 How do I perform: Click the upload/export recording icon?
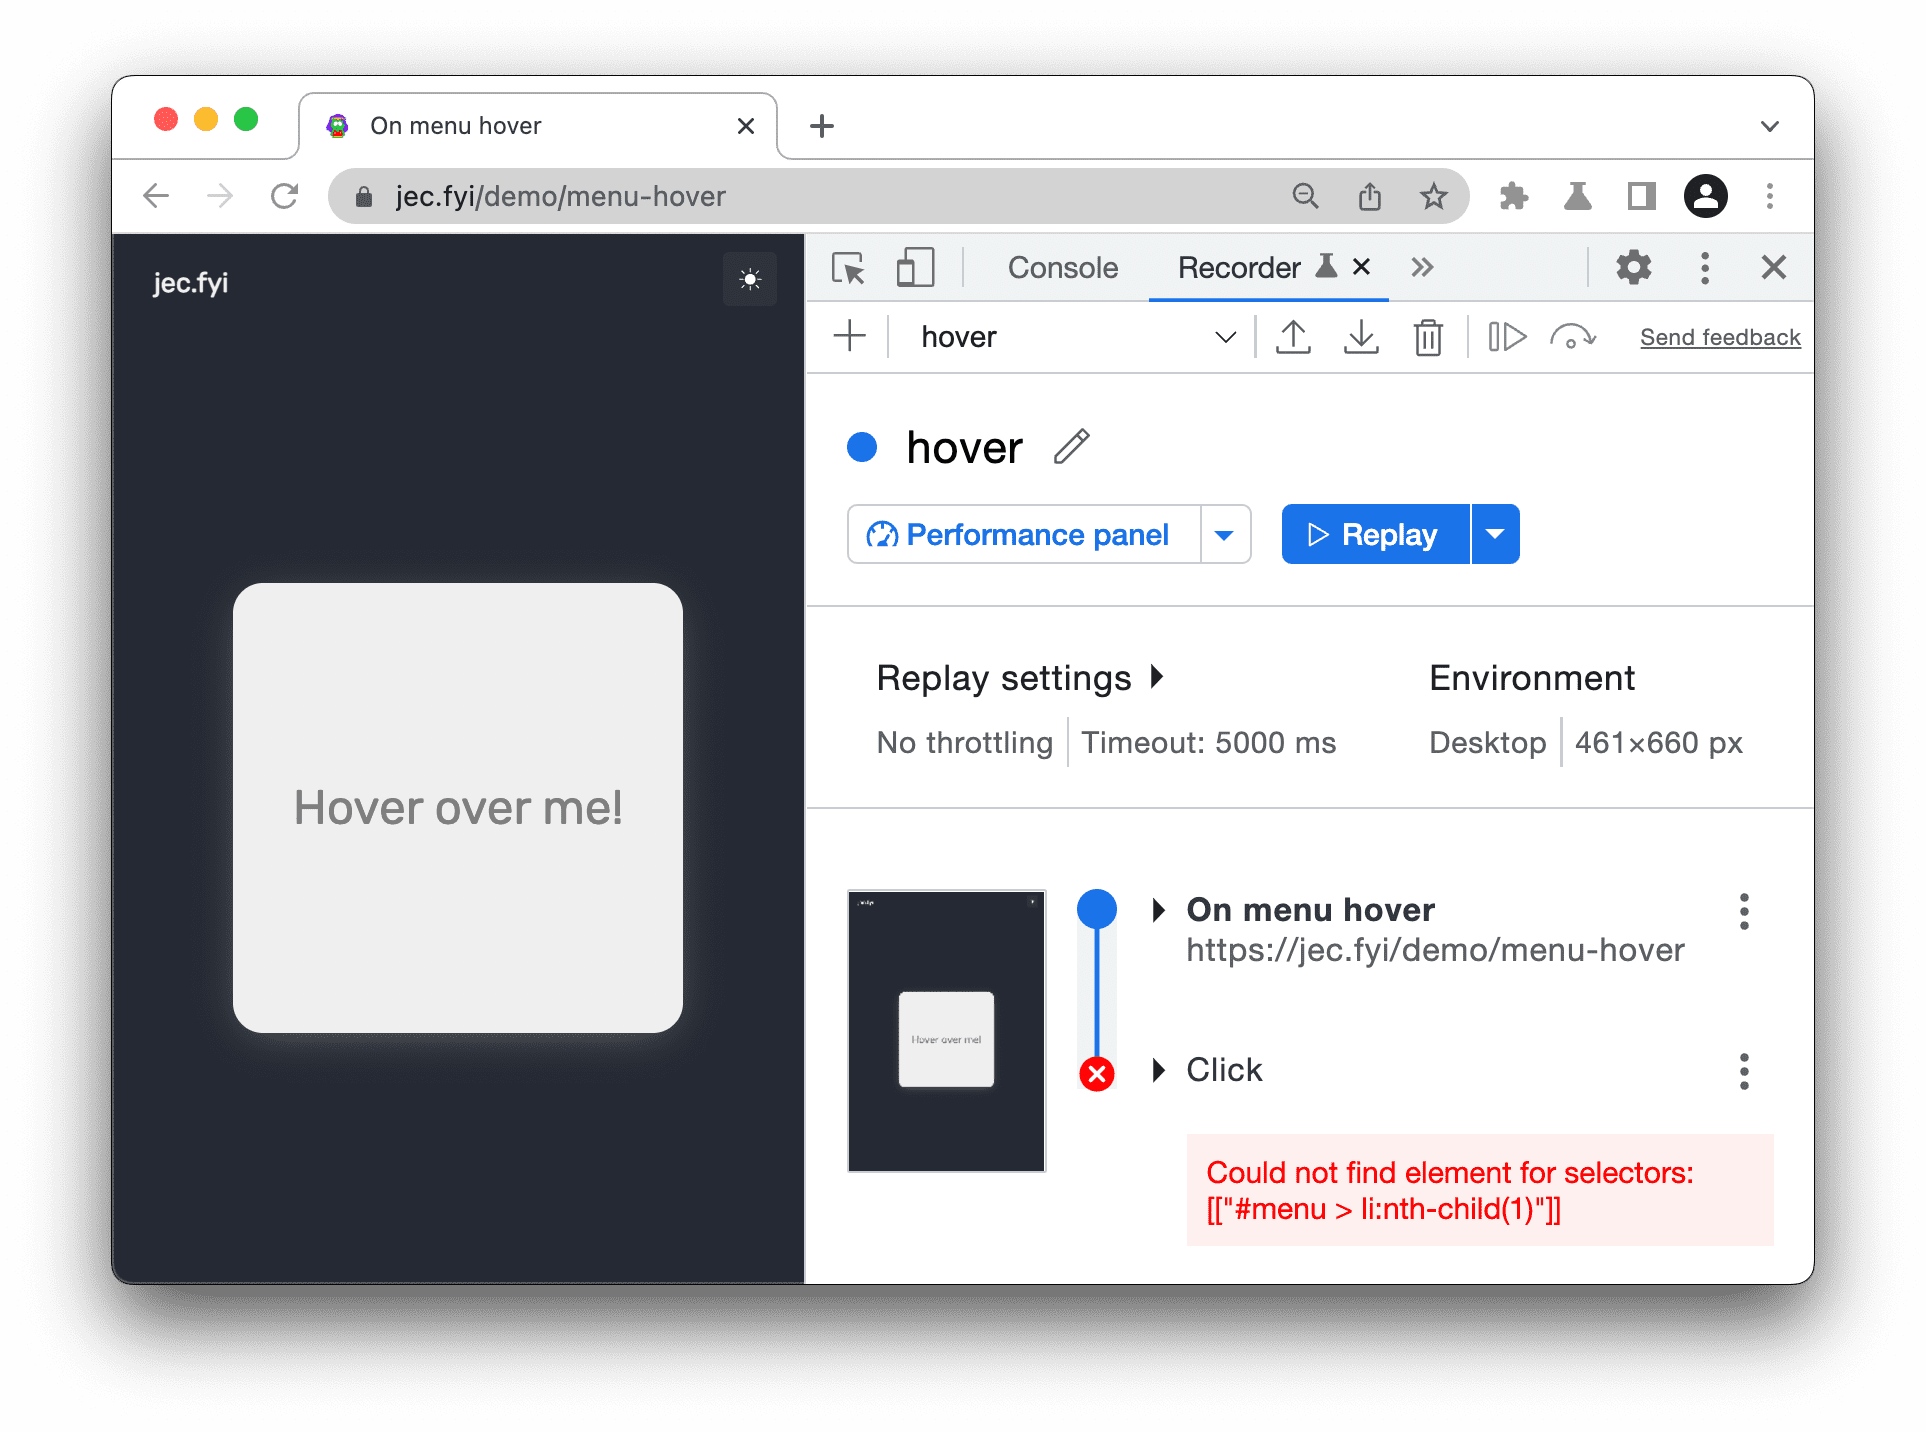click(x=1290, y=335)
